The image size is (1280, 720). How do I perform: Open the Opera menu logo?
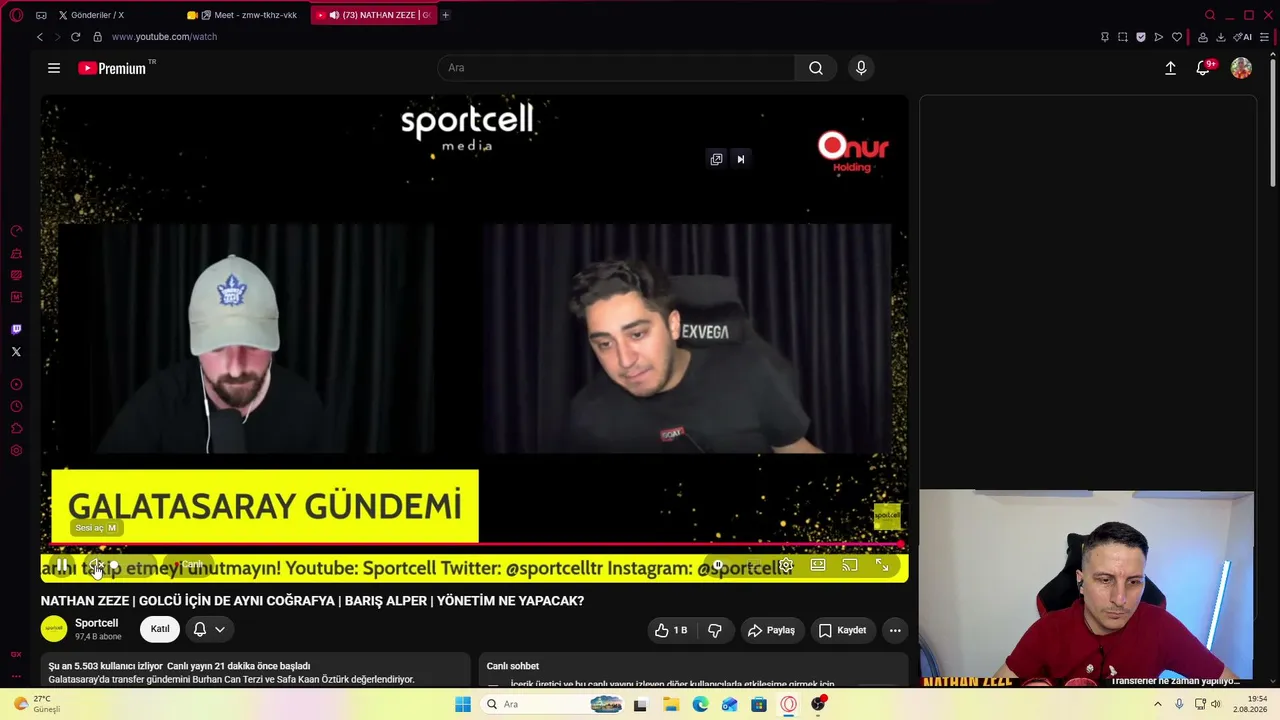click(16, 15)
